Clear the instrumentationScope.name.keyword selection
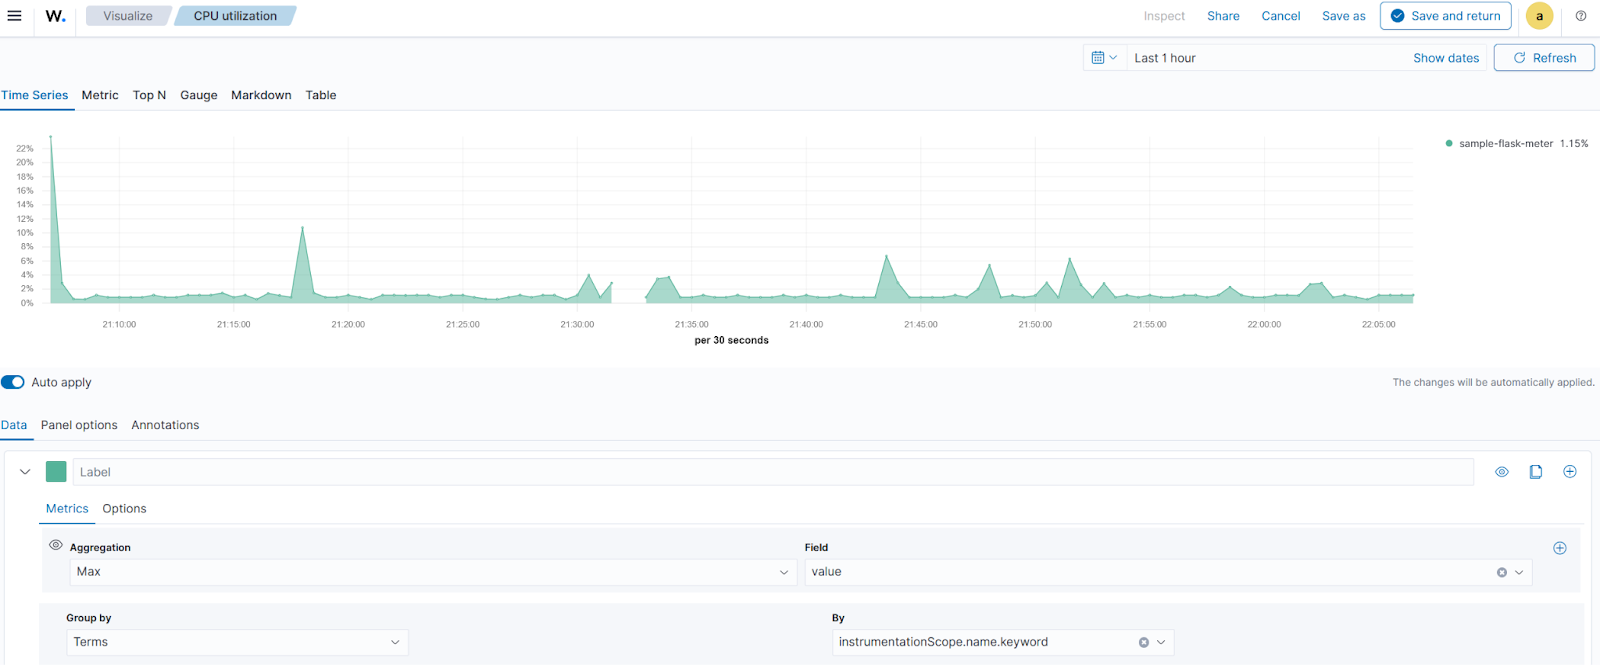The width and height of the screenshot is (1600, 665). [x=1143, y=643]
